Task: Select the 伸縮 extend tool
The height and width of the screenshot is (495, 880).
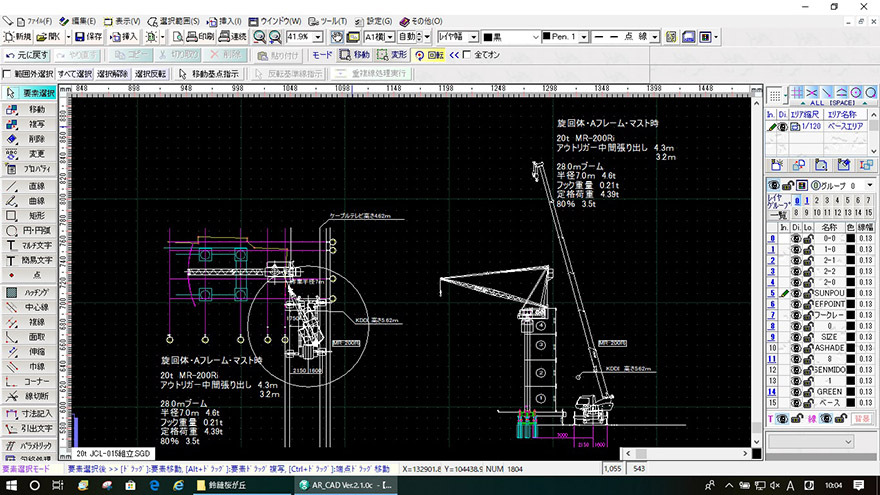Action: coord(29,352)
